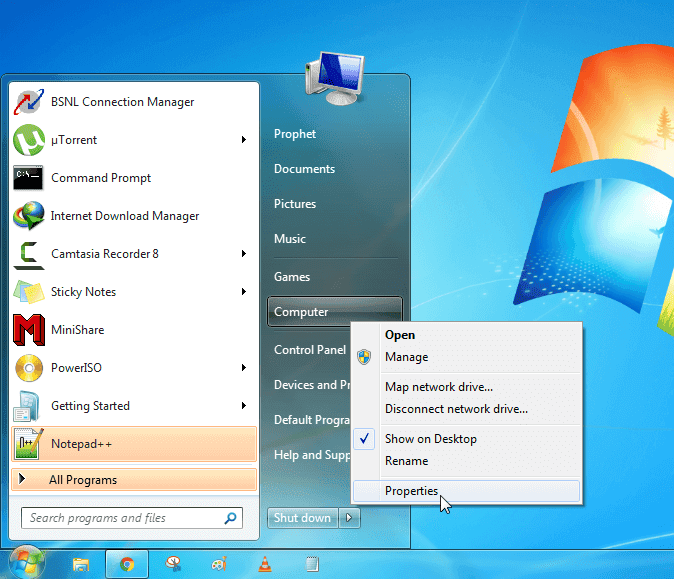The width and height of the screenshot is (674, 579).
Task: Open Windows Explorer from the taskbar
Action: [81, 564]
